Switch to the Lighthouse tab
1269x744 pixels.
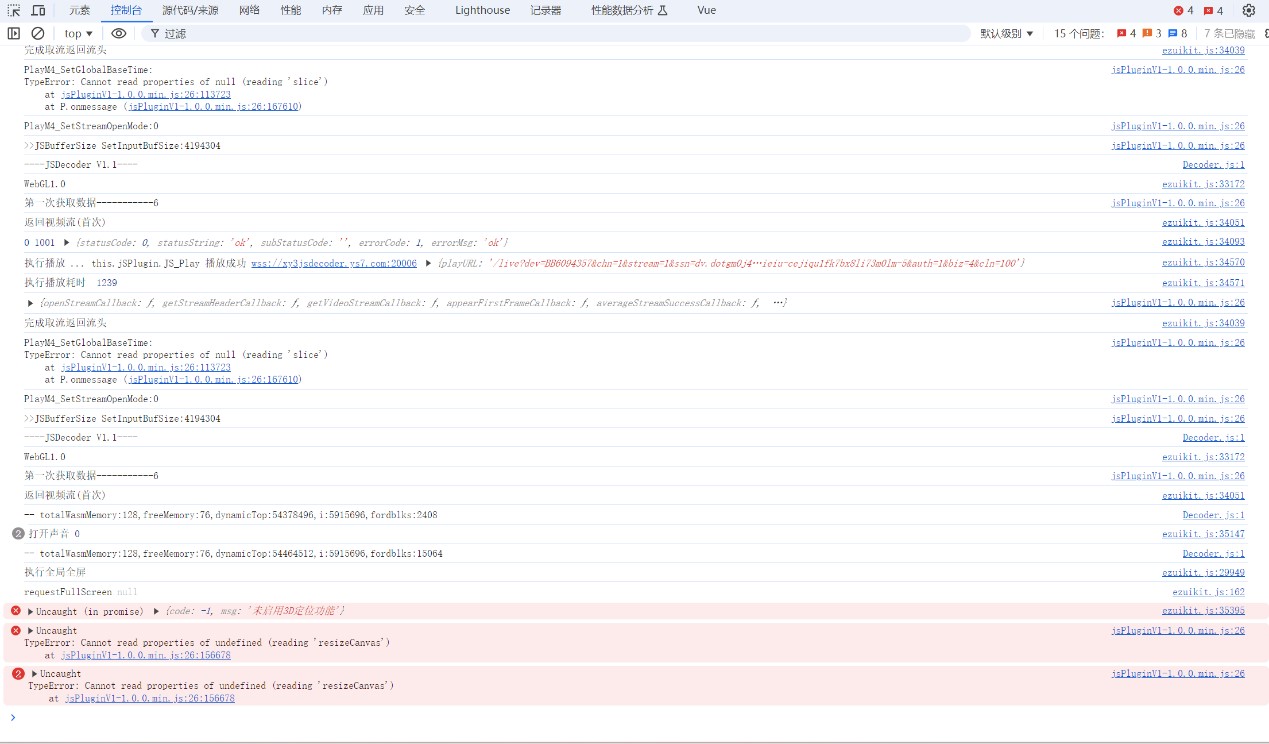[x=482, y=10]
